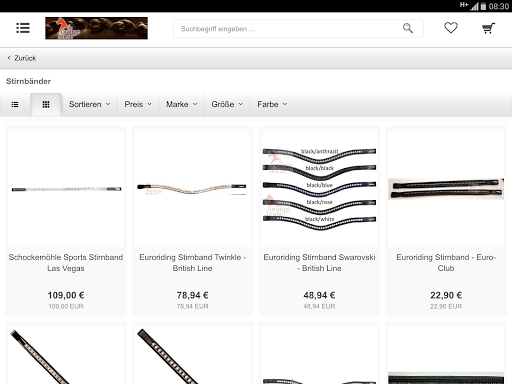This screenshot has width=512, height=384.
Task: Select the Swarovski British Line color variants image
Action: coord(319,189)
